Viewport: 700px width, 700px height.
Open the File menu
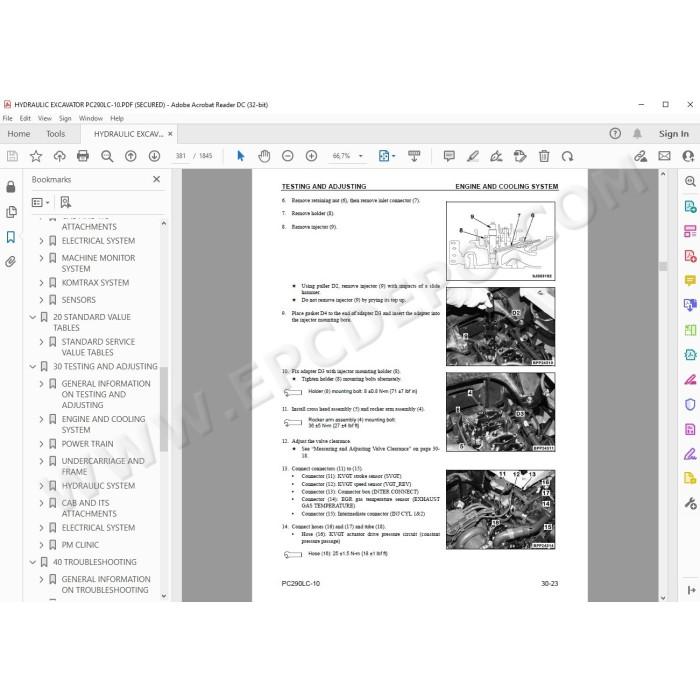pyautogui.click(x=8, y=118)
